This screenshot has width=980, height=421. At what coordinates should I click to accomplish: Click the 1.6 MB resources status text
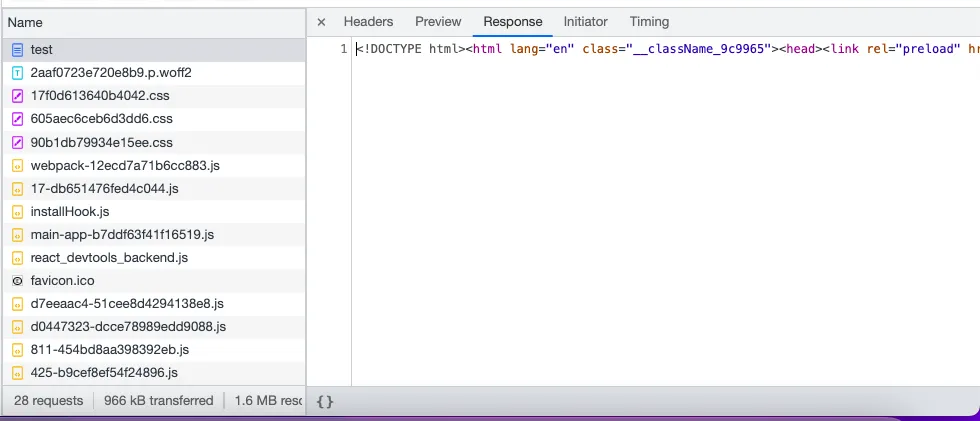point(269,400)
